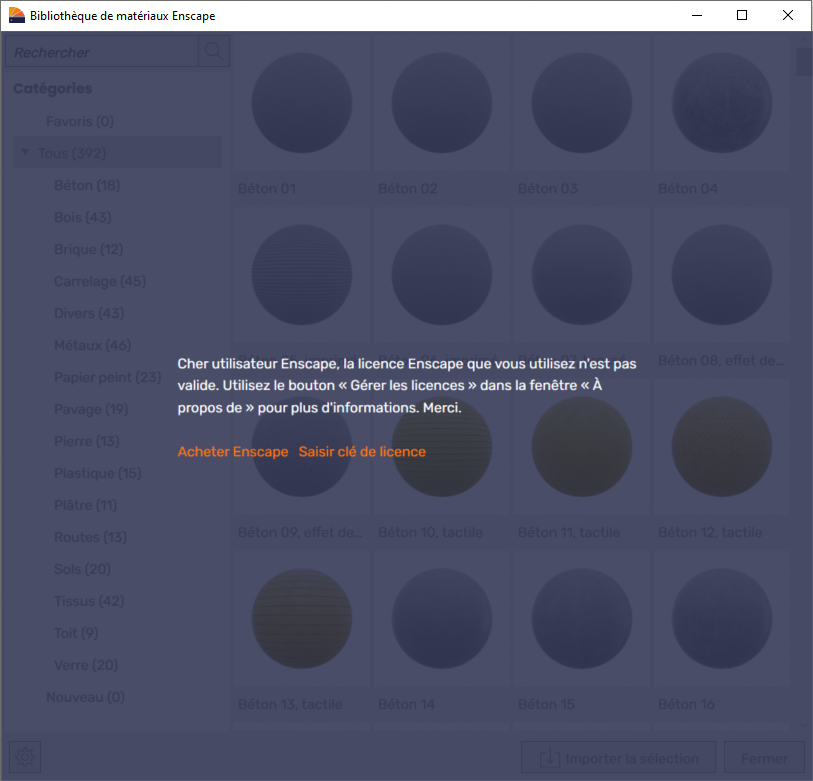Select the Béton 13, tactile material sphere
The image size is (813, 781).
302,619
